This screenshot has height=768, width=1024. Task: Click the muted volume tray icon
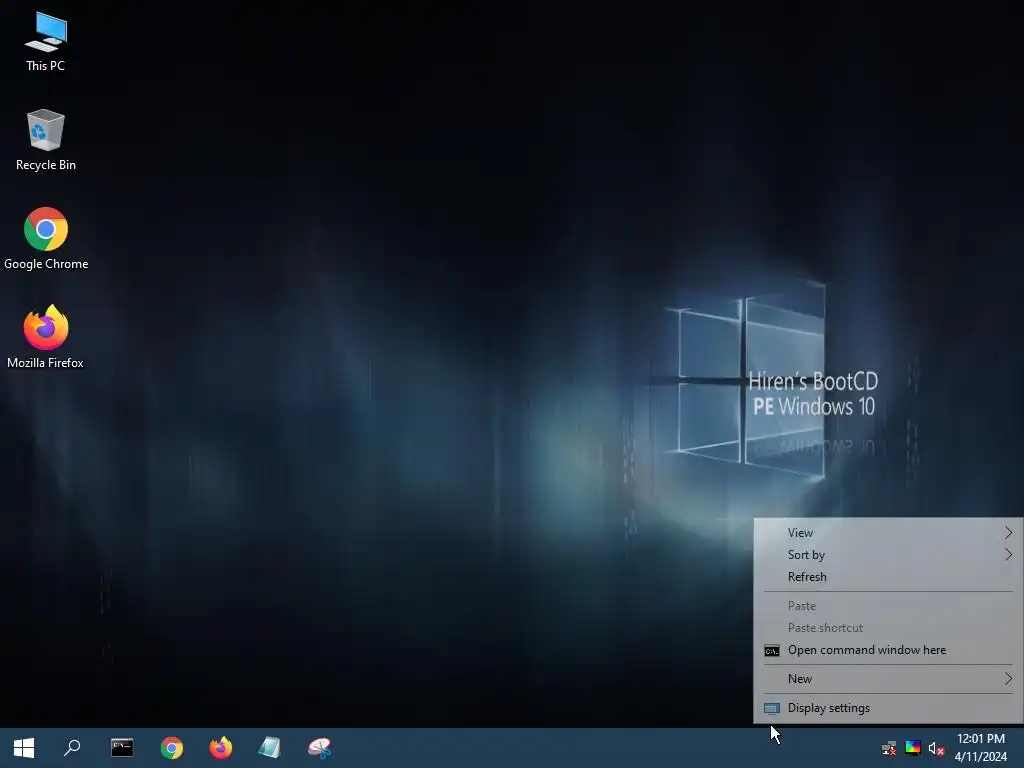pyautogui.click(x=936, y=748)
